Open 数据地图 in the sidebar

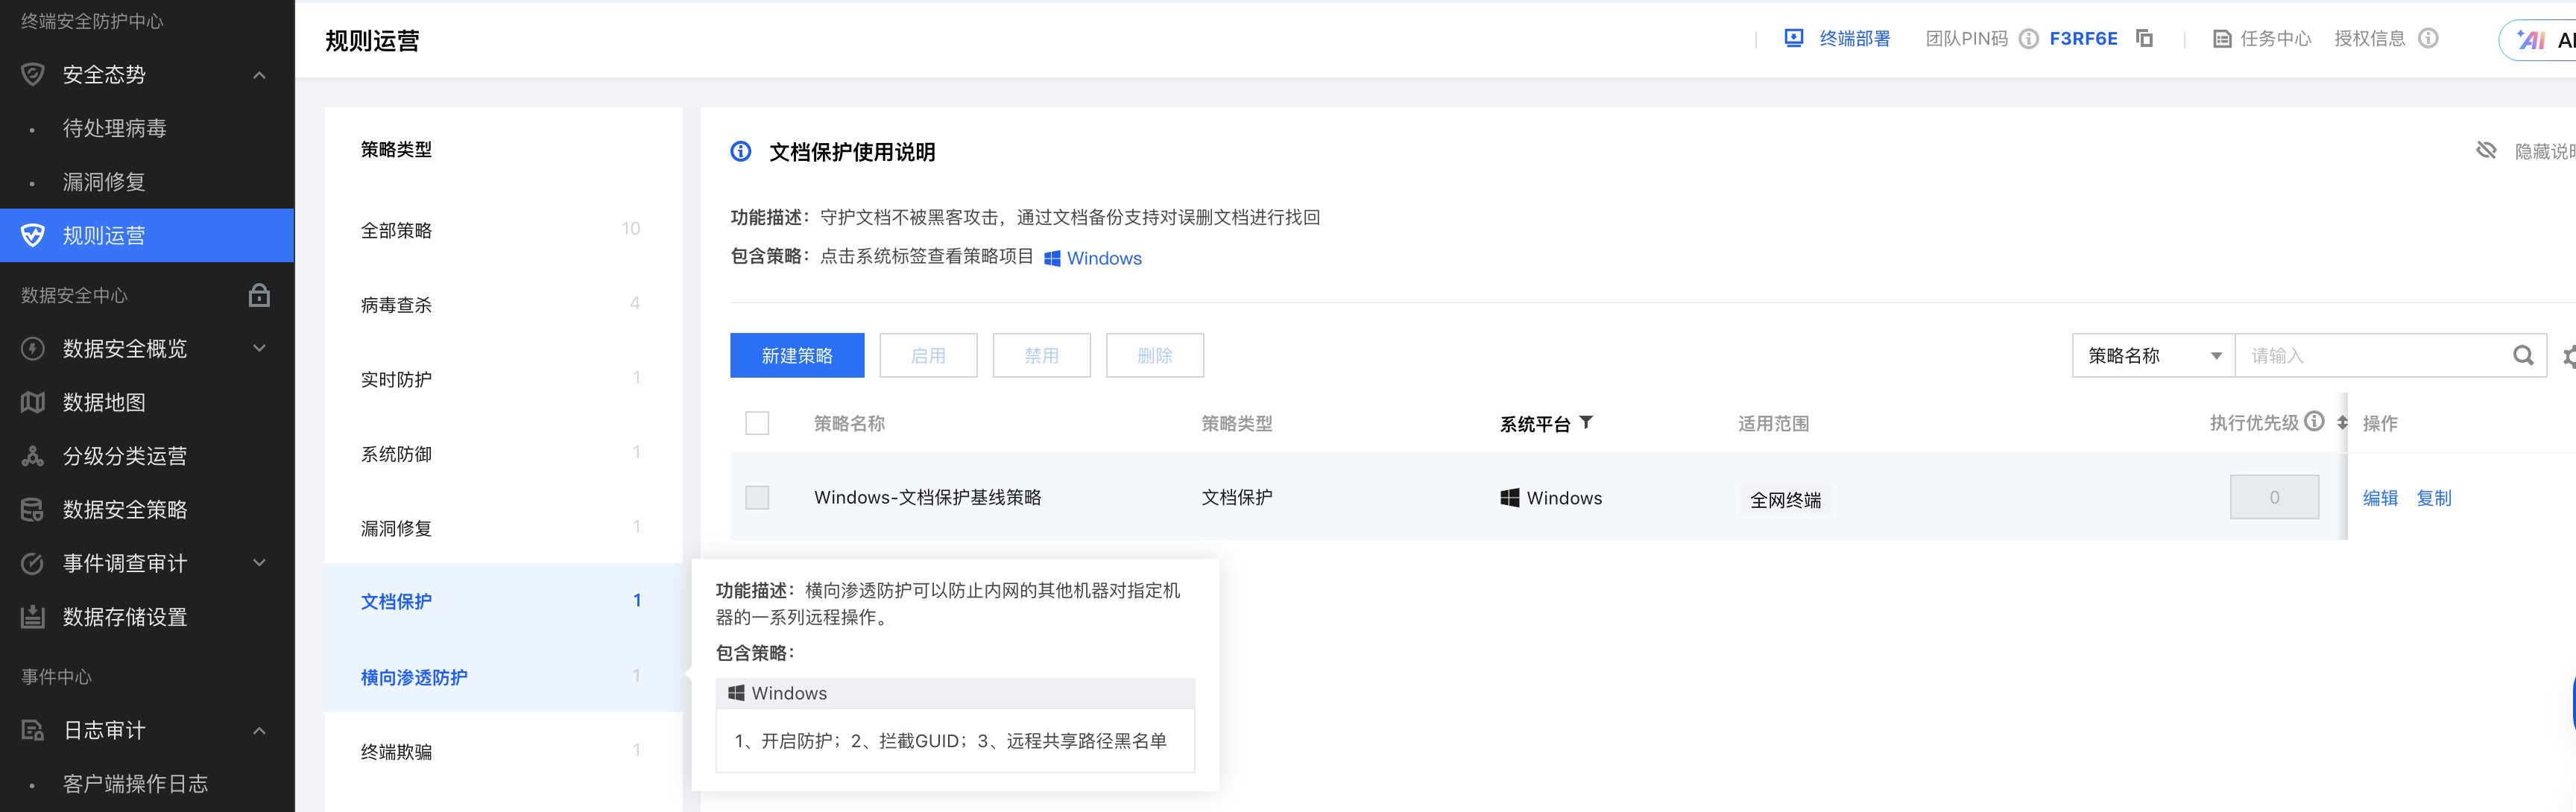(x=104, y=402)
